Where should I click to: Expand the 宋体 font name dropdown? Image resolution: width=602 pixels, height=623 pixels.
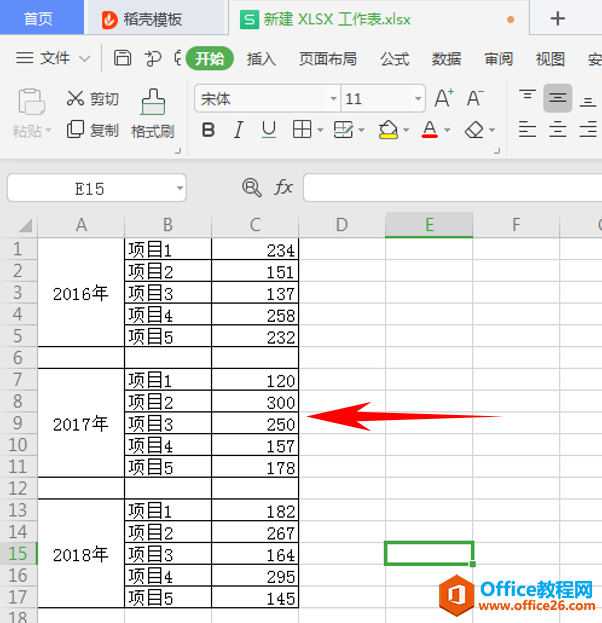pos(333,98)
